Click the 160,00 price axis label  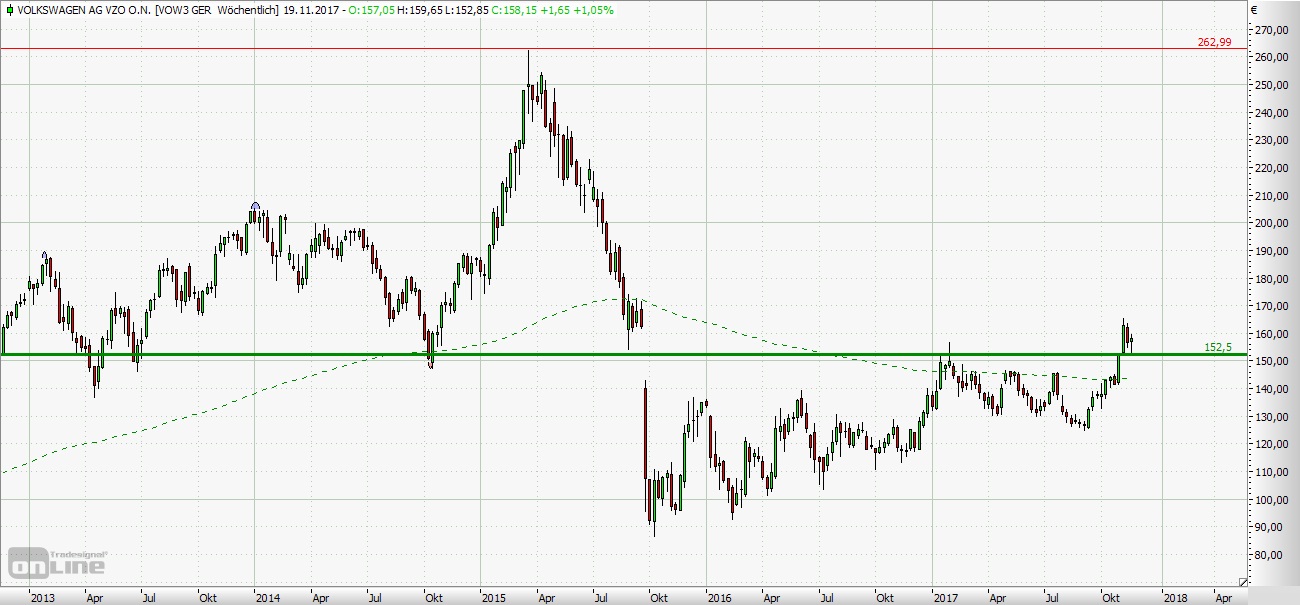pyautogui.click(x=1272, y=334)
